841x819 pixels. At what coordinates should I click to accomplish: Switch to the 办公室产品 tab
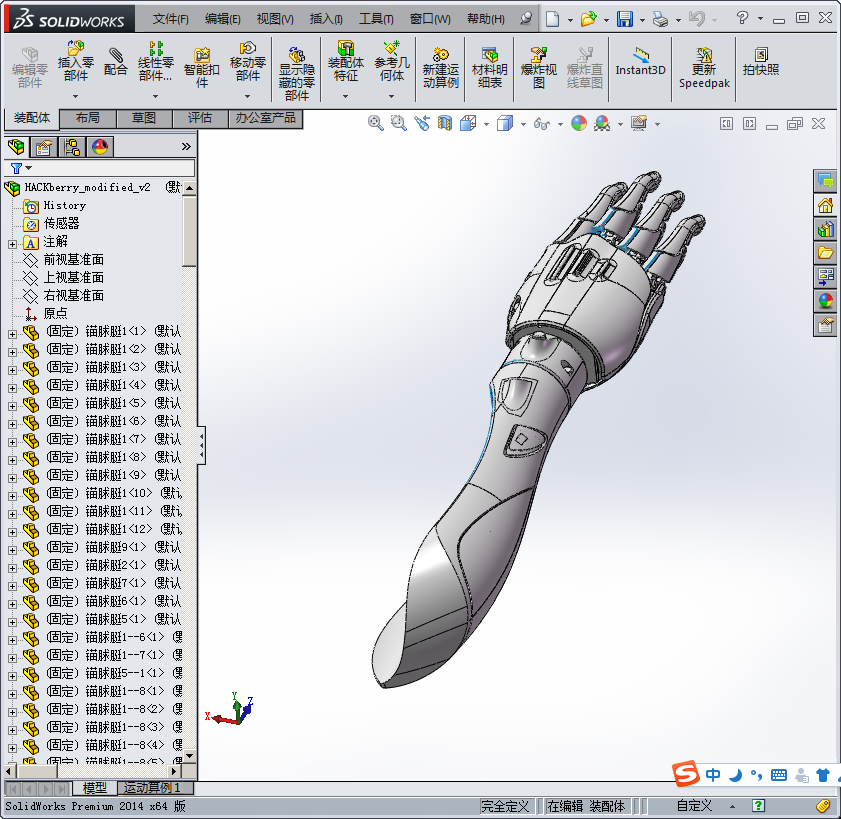pyautogui.click(x=265, y=118)
